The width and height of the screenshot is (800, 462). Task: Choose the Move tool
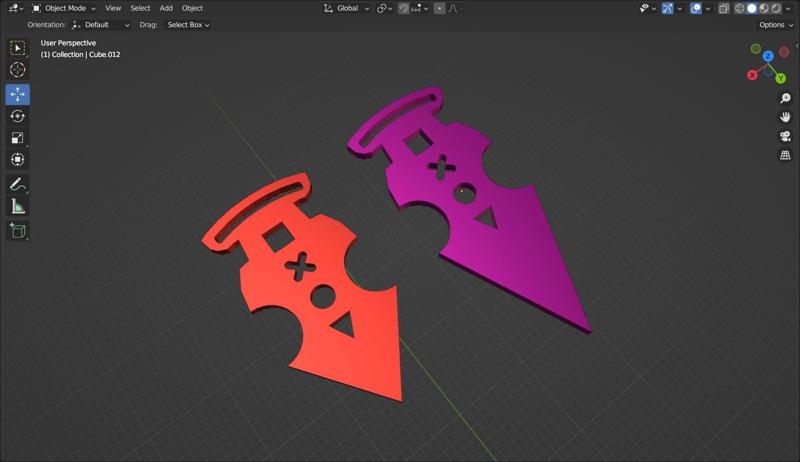pos(17,94)
